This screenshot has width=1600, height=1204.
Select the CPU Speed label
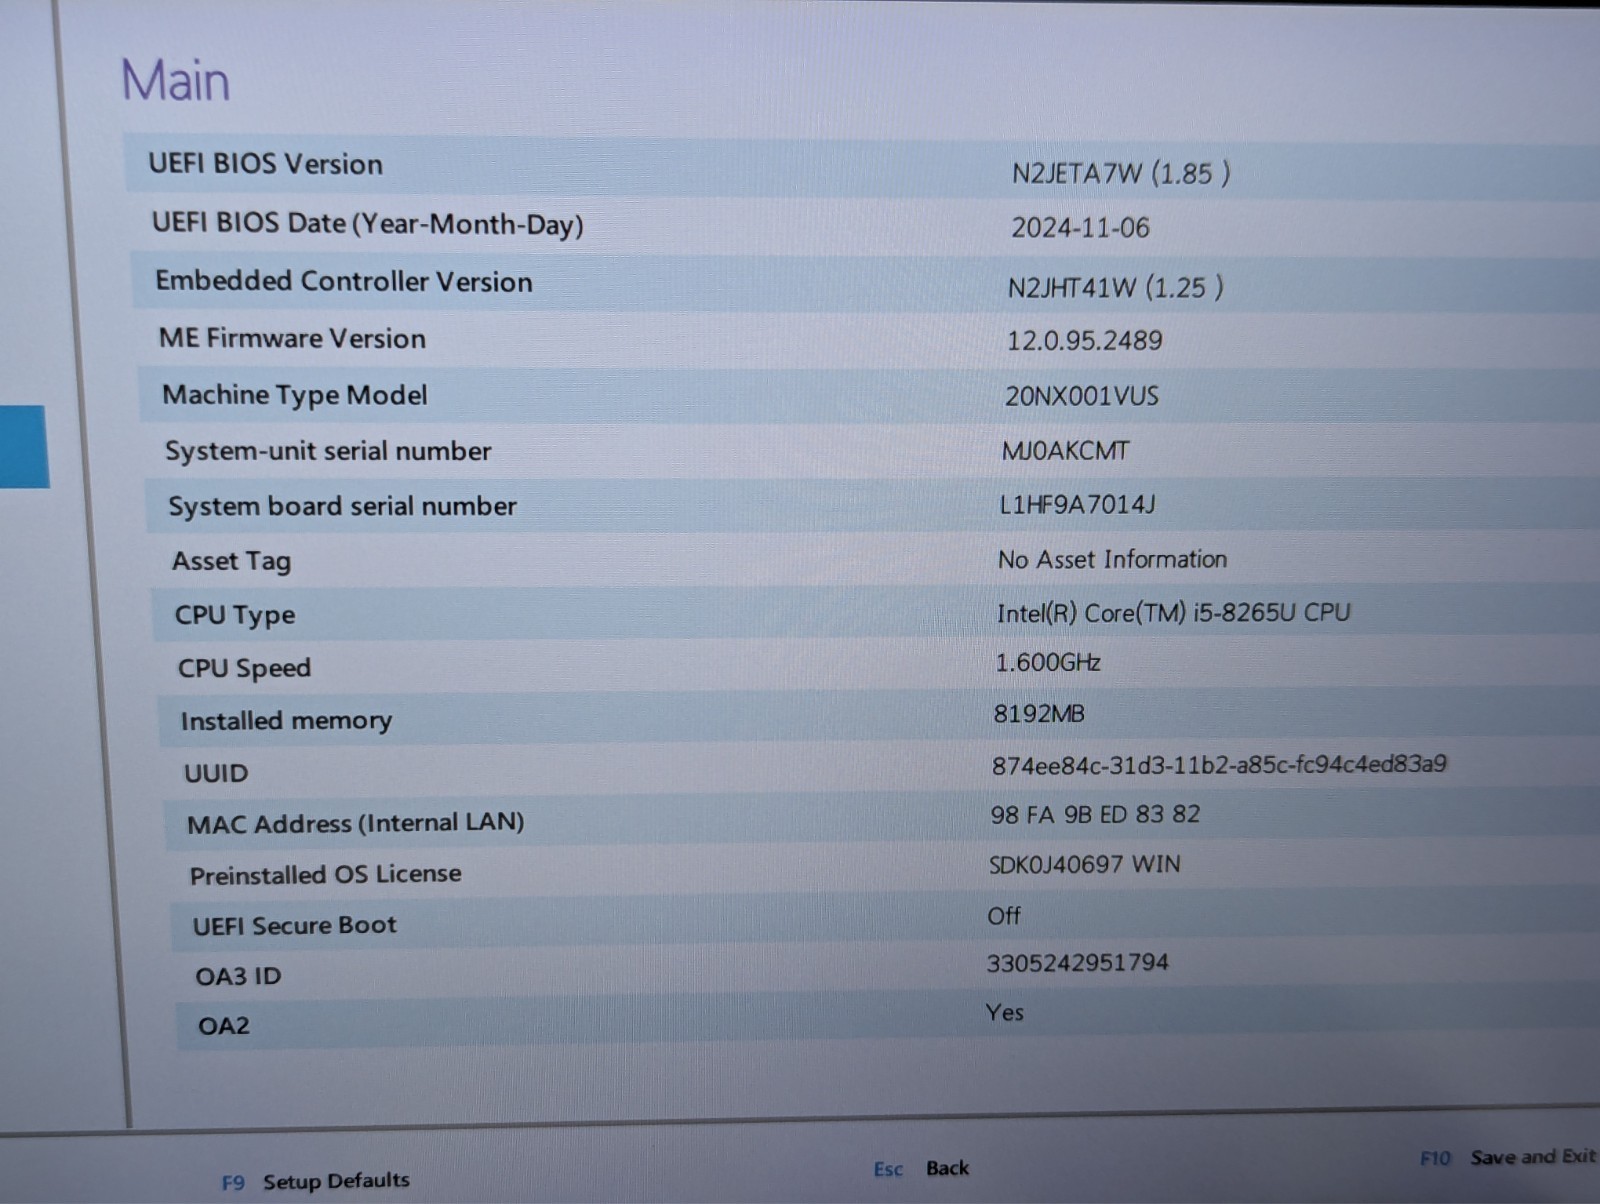click(x=244, y=668)
